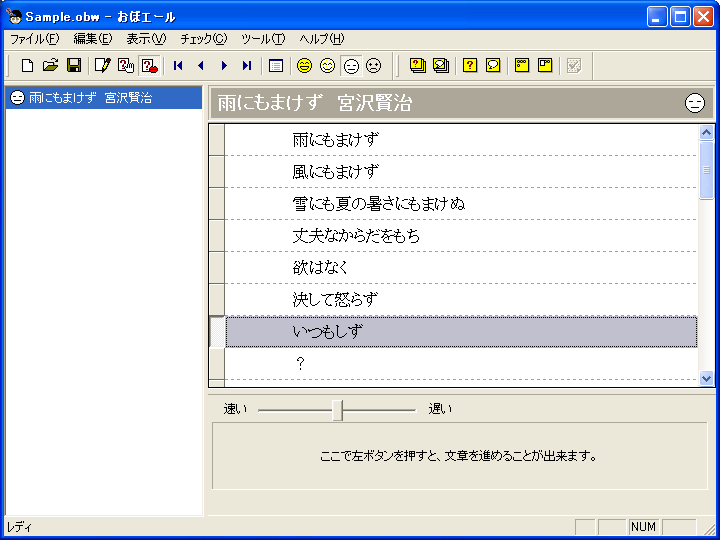Click the yellow card with two squares icon
Screen dimensions: 720x540
pos(545,66)
